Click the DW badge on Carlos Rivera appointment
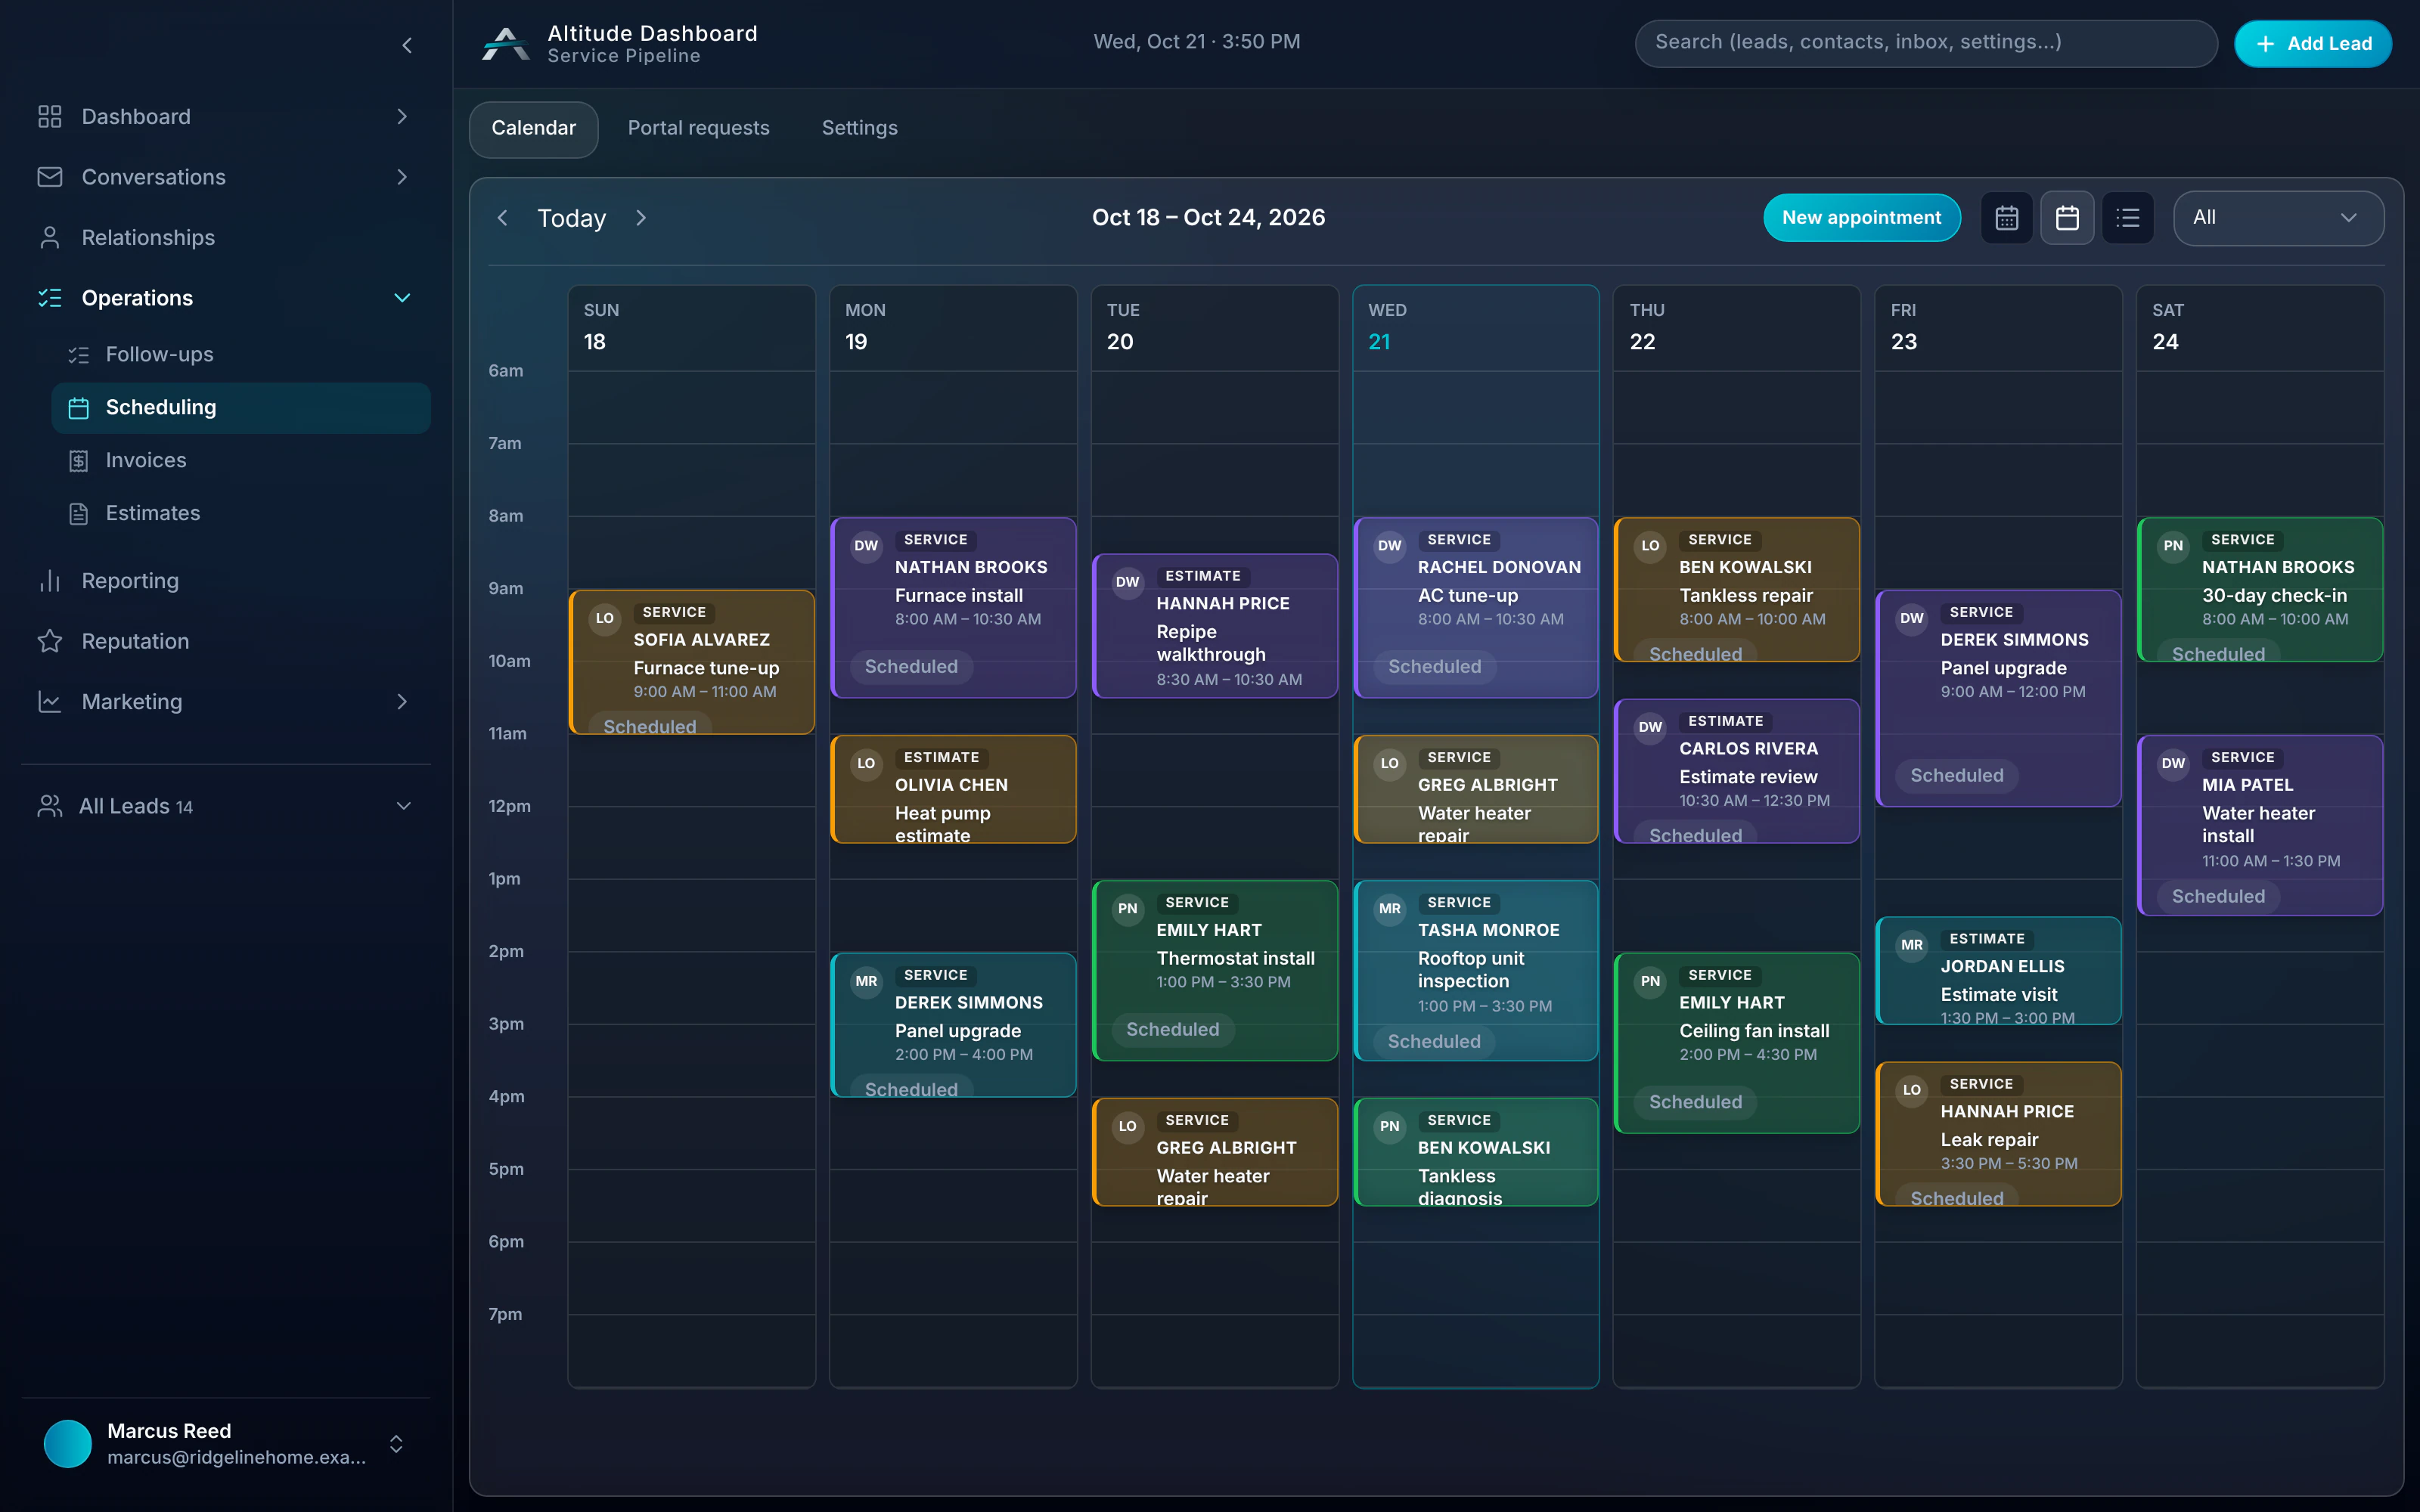Screen dimensions: 2420x1512 point(1651,727)
